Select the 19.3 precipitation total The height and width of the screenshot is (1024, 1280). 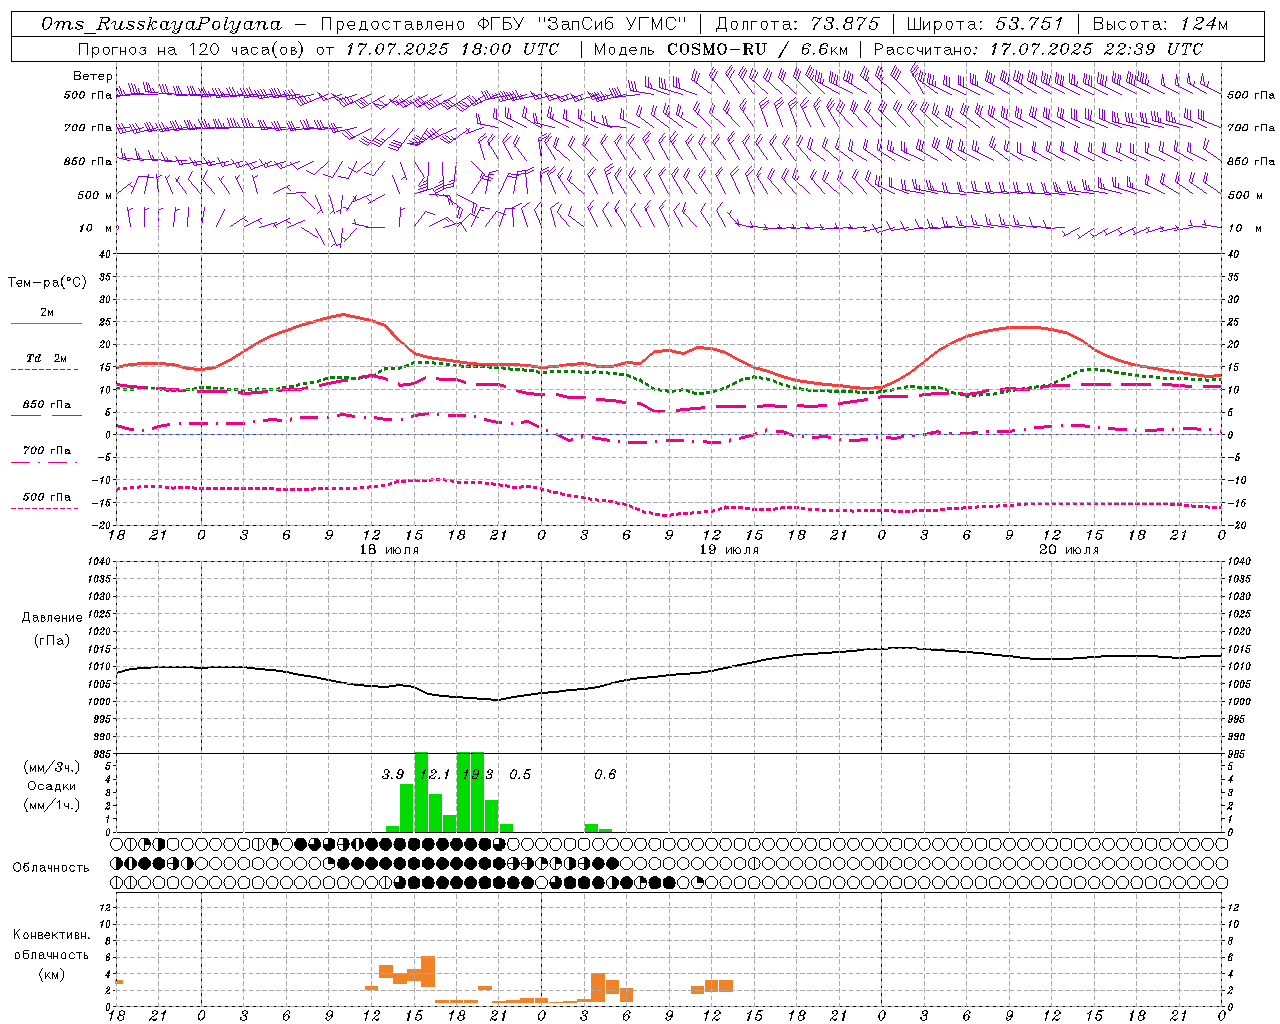click(478, 774)
